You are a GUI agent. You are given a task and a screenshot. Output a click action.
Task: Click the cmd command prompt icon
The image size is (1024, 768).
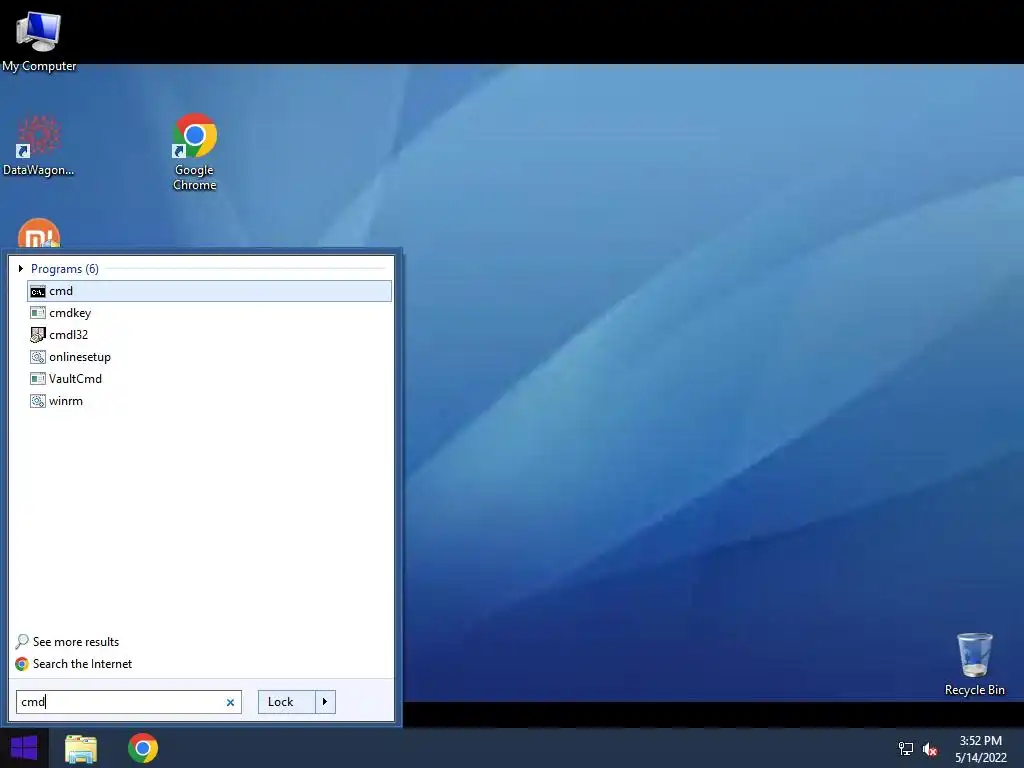coord(38,291)
